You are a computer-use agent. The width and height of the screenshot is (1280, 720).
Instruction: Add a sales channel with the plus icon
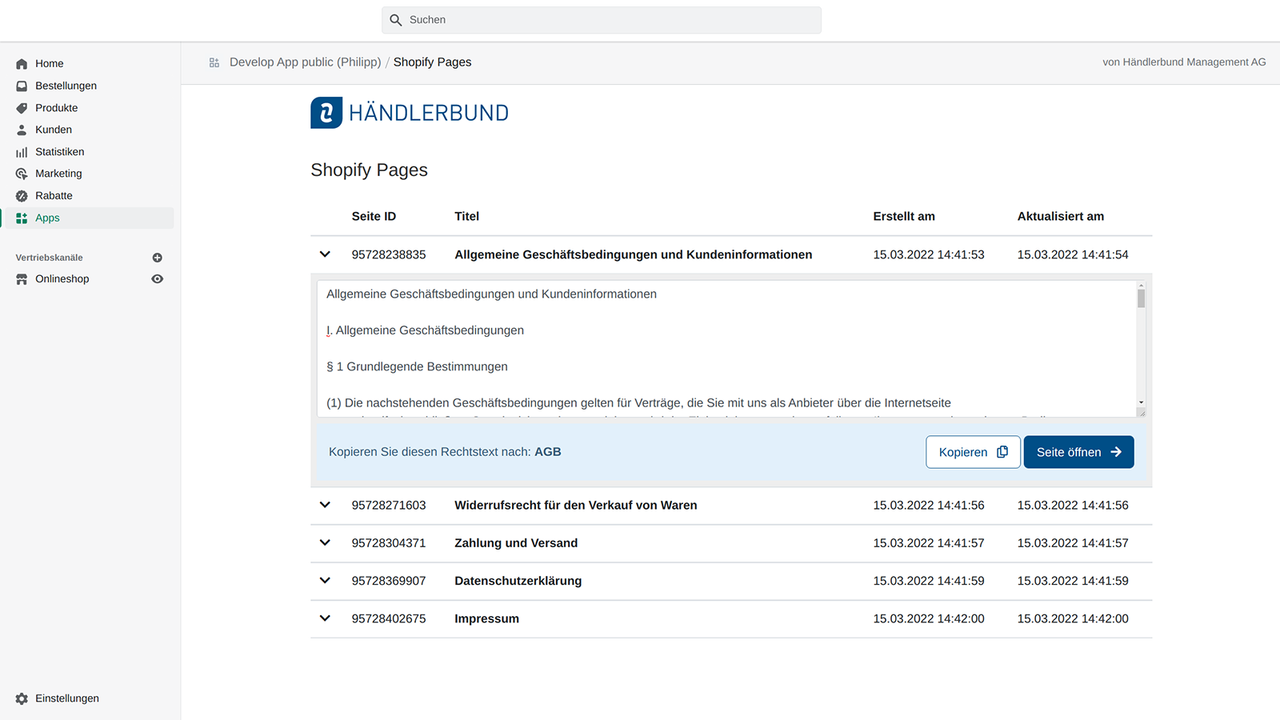coord(157,257)
